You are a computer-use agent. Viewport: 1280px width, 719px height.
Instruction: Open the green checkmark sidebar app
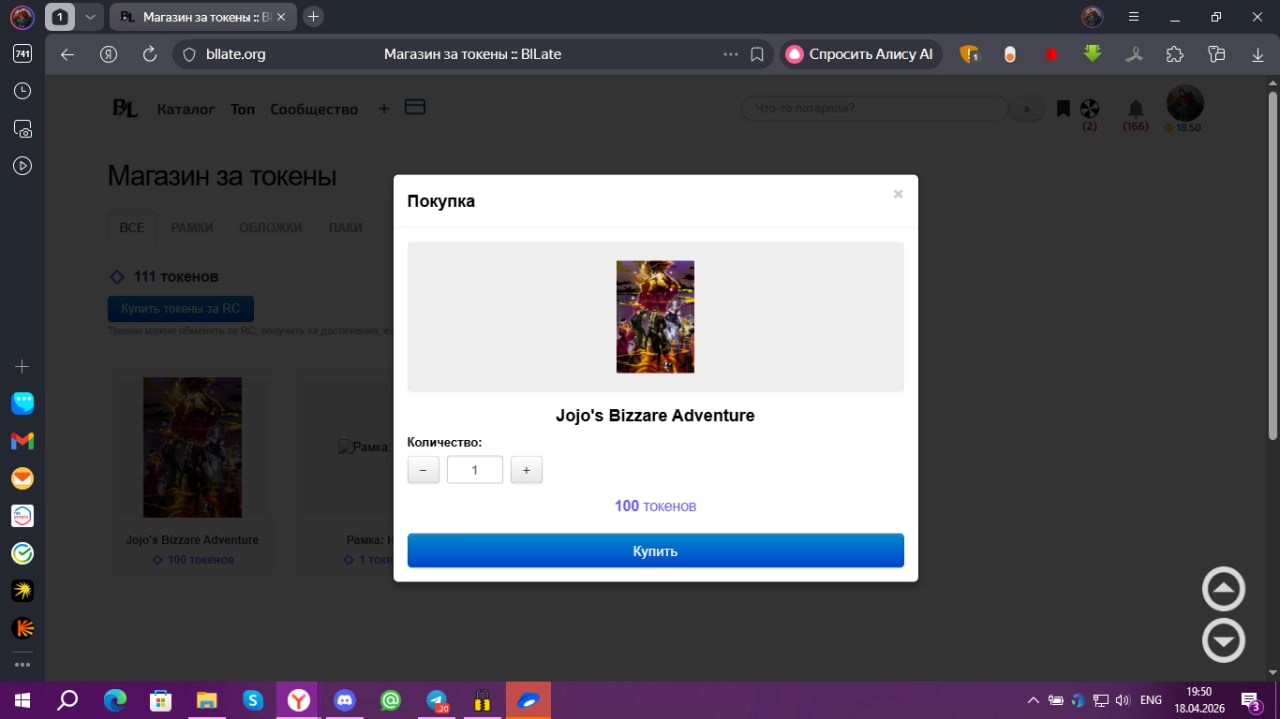[22, 553]
